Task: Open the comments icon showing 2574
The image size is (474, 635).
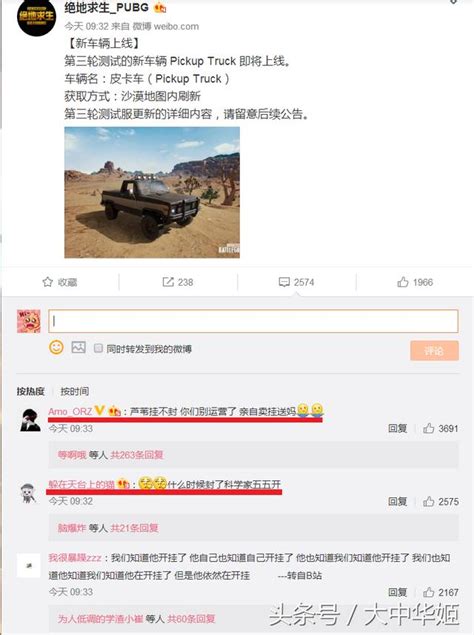Action: pyautogui.click(x=284, y=282)
